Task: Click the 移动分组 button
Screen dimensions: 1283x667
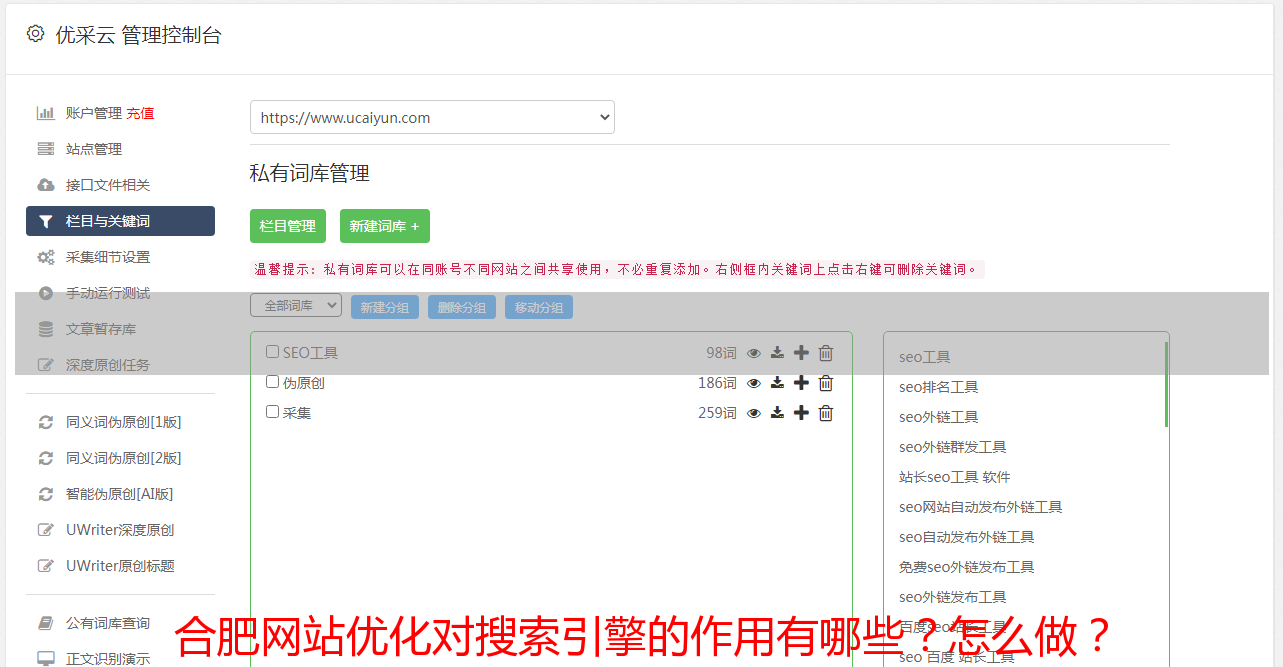Action: coord(539,307)
